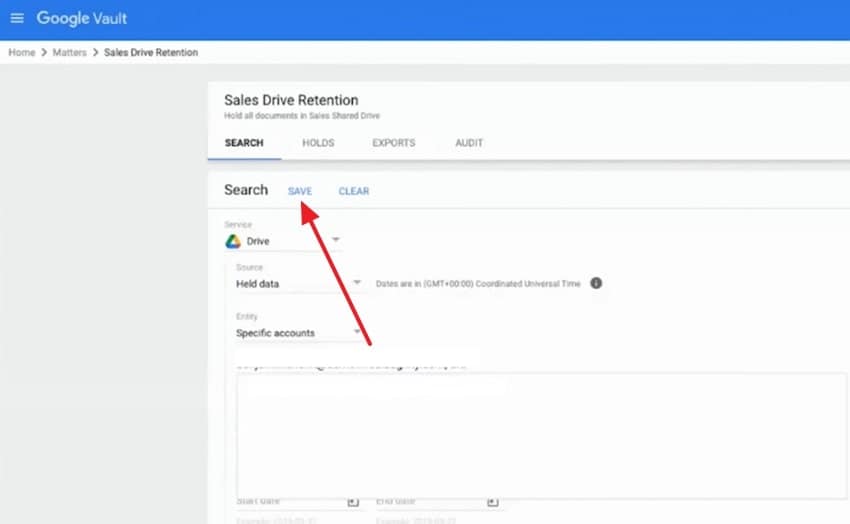Click the Coordinated Universal Time note
Viewport: 850px width, 524px height.
478,283
